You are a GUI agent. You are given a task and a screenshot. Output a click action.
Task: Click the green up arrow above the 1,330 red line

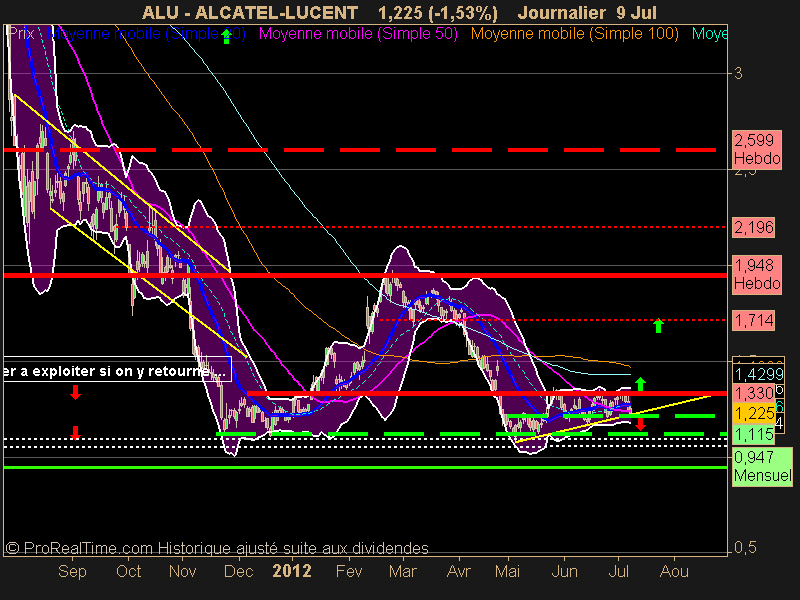(x=640, y=384)
